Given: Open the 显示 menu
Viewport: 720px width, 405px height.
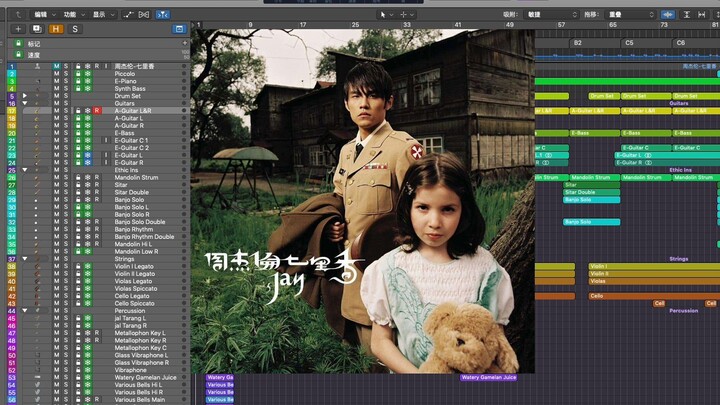Looking at the screenshot, I should (x=104, y=15).
